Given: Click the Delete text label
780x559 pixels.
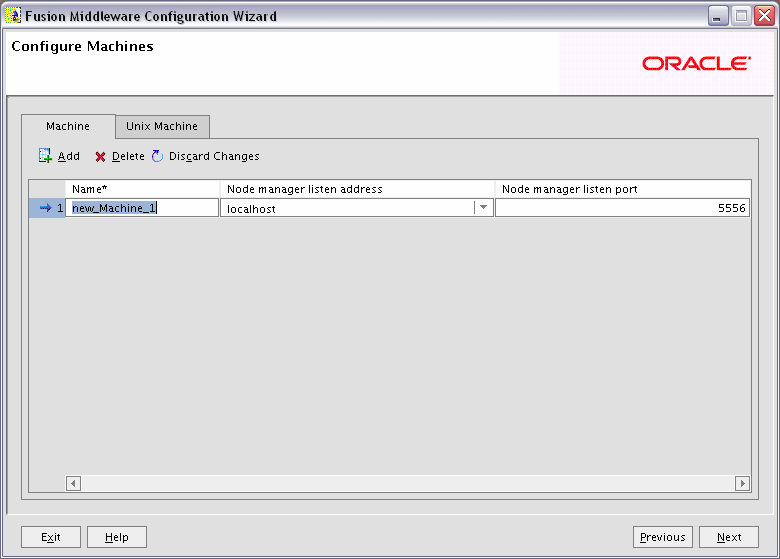Looking at the screenshot, I should [x=128, y=156].
